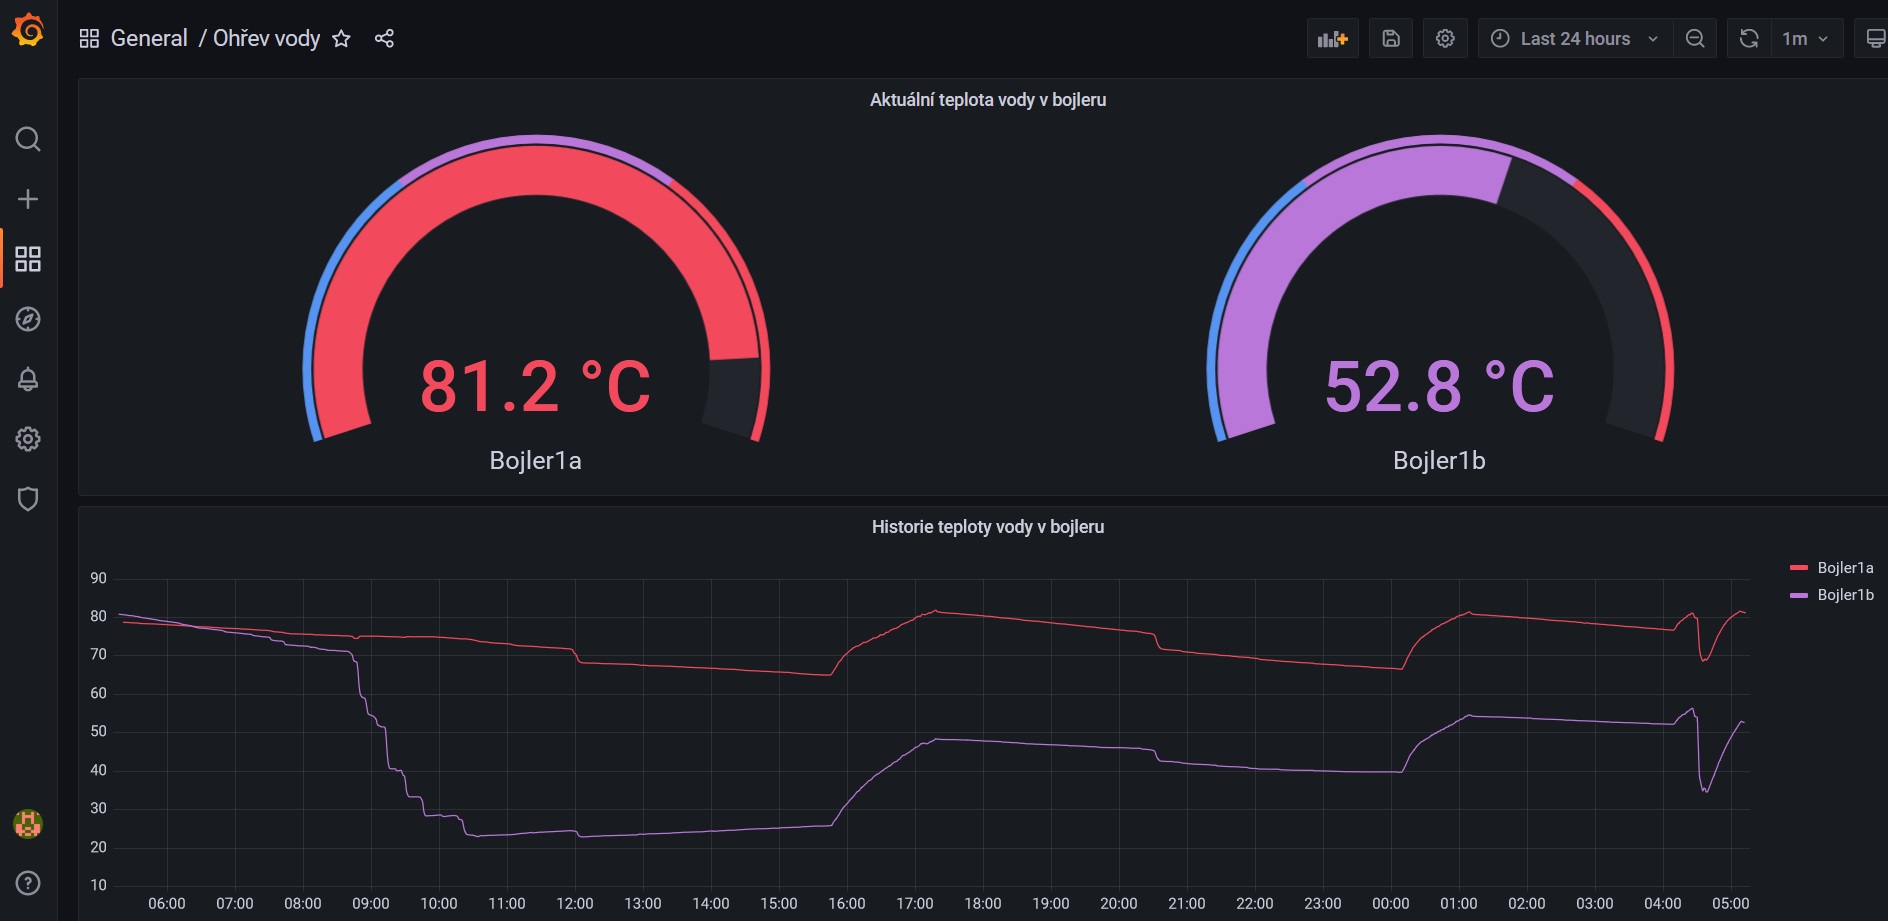This screenshot has width=1888, height=921.
Task: Toggle Bojler1a series in the legend
Action: [x=1844, y=568]
